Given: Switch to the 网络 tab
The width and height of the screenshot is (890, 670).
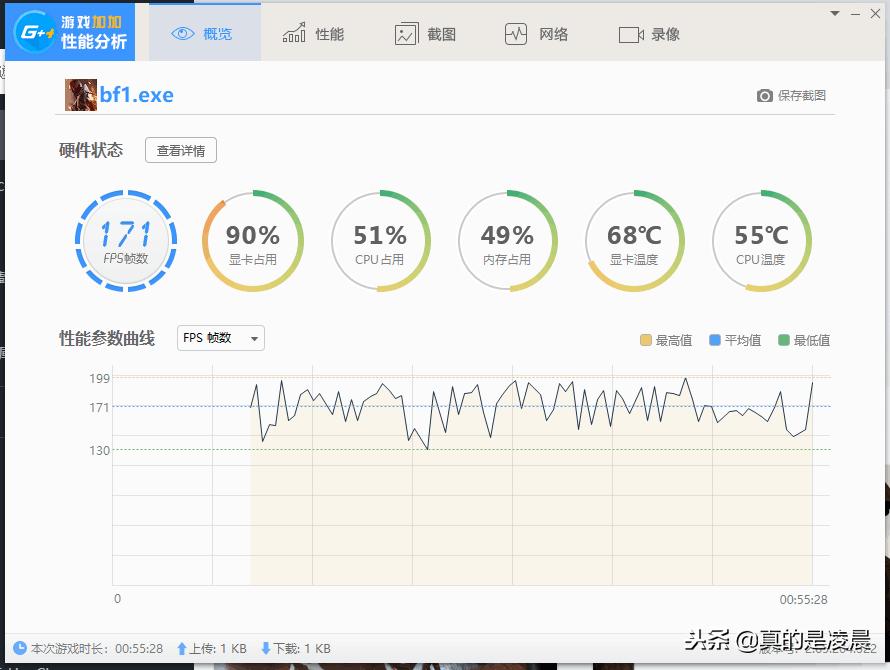Looking at the screenshot, I should click(540, 32).
